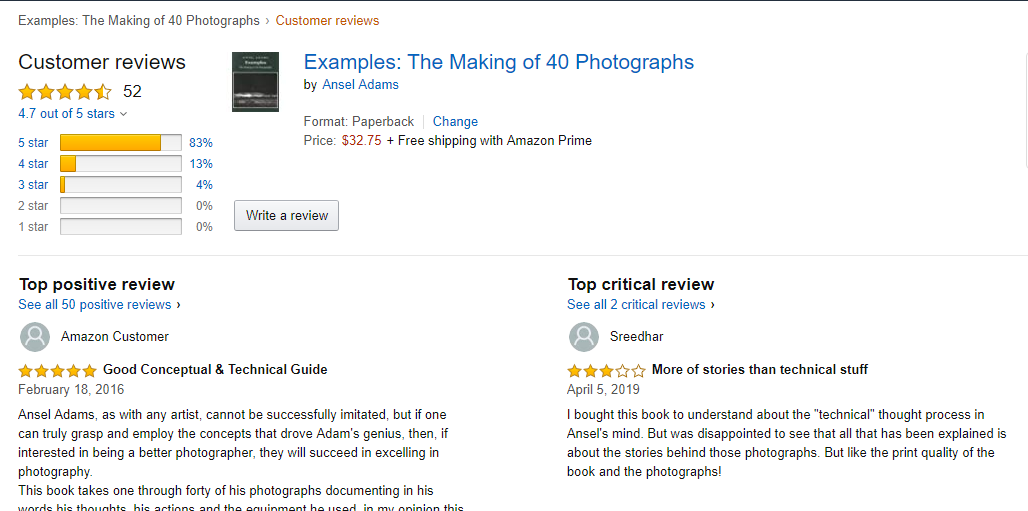Click three-star rating on critical review

tap(606, 370)
